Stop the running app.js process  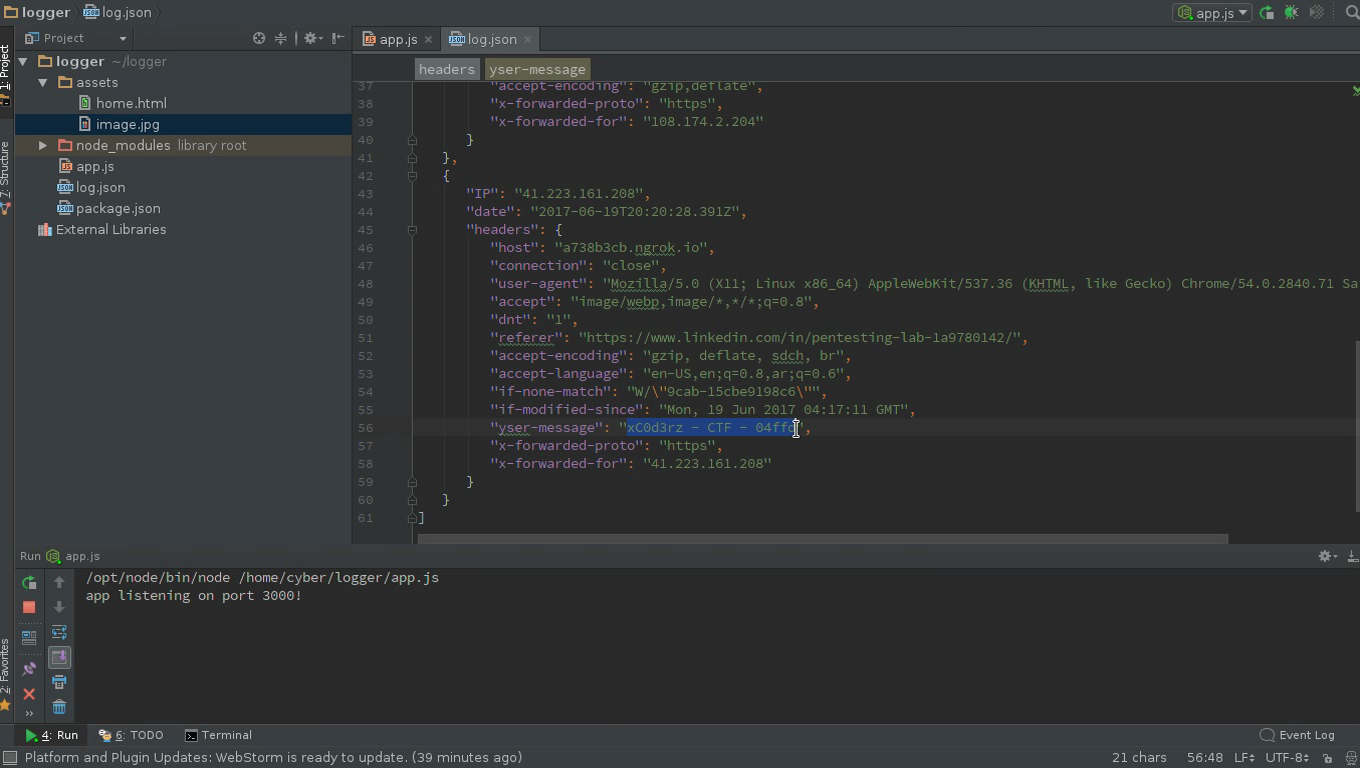(29, 607)
